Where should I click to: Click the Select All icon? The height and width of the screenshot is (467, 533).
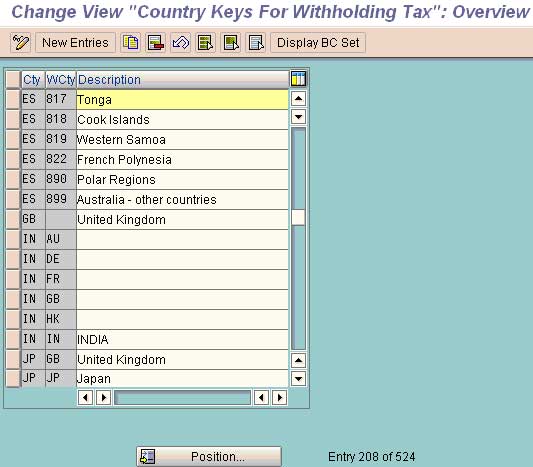point(206,43)
